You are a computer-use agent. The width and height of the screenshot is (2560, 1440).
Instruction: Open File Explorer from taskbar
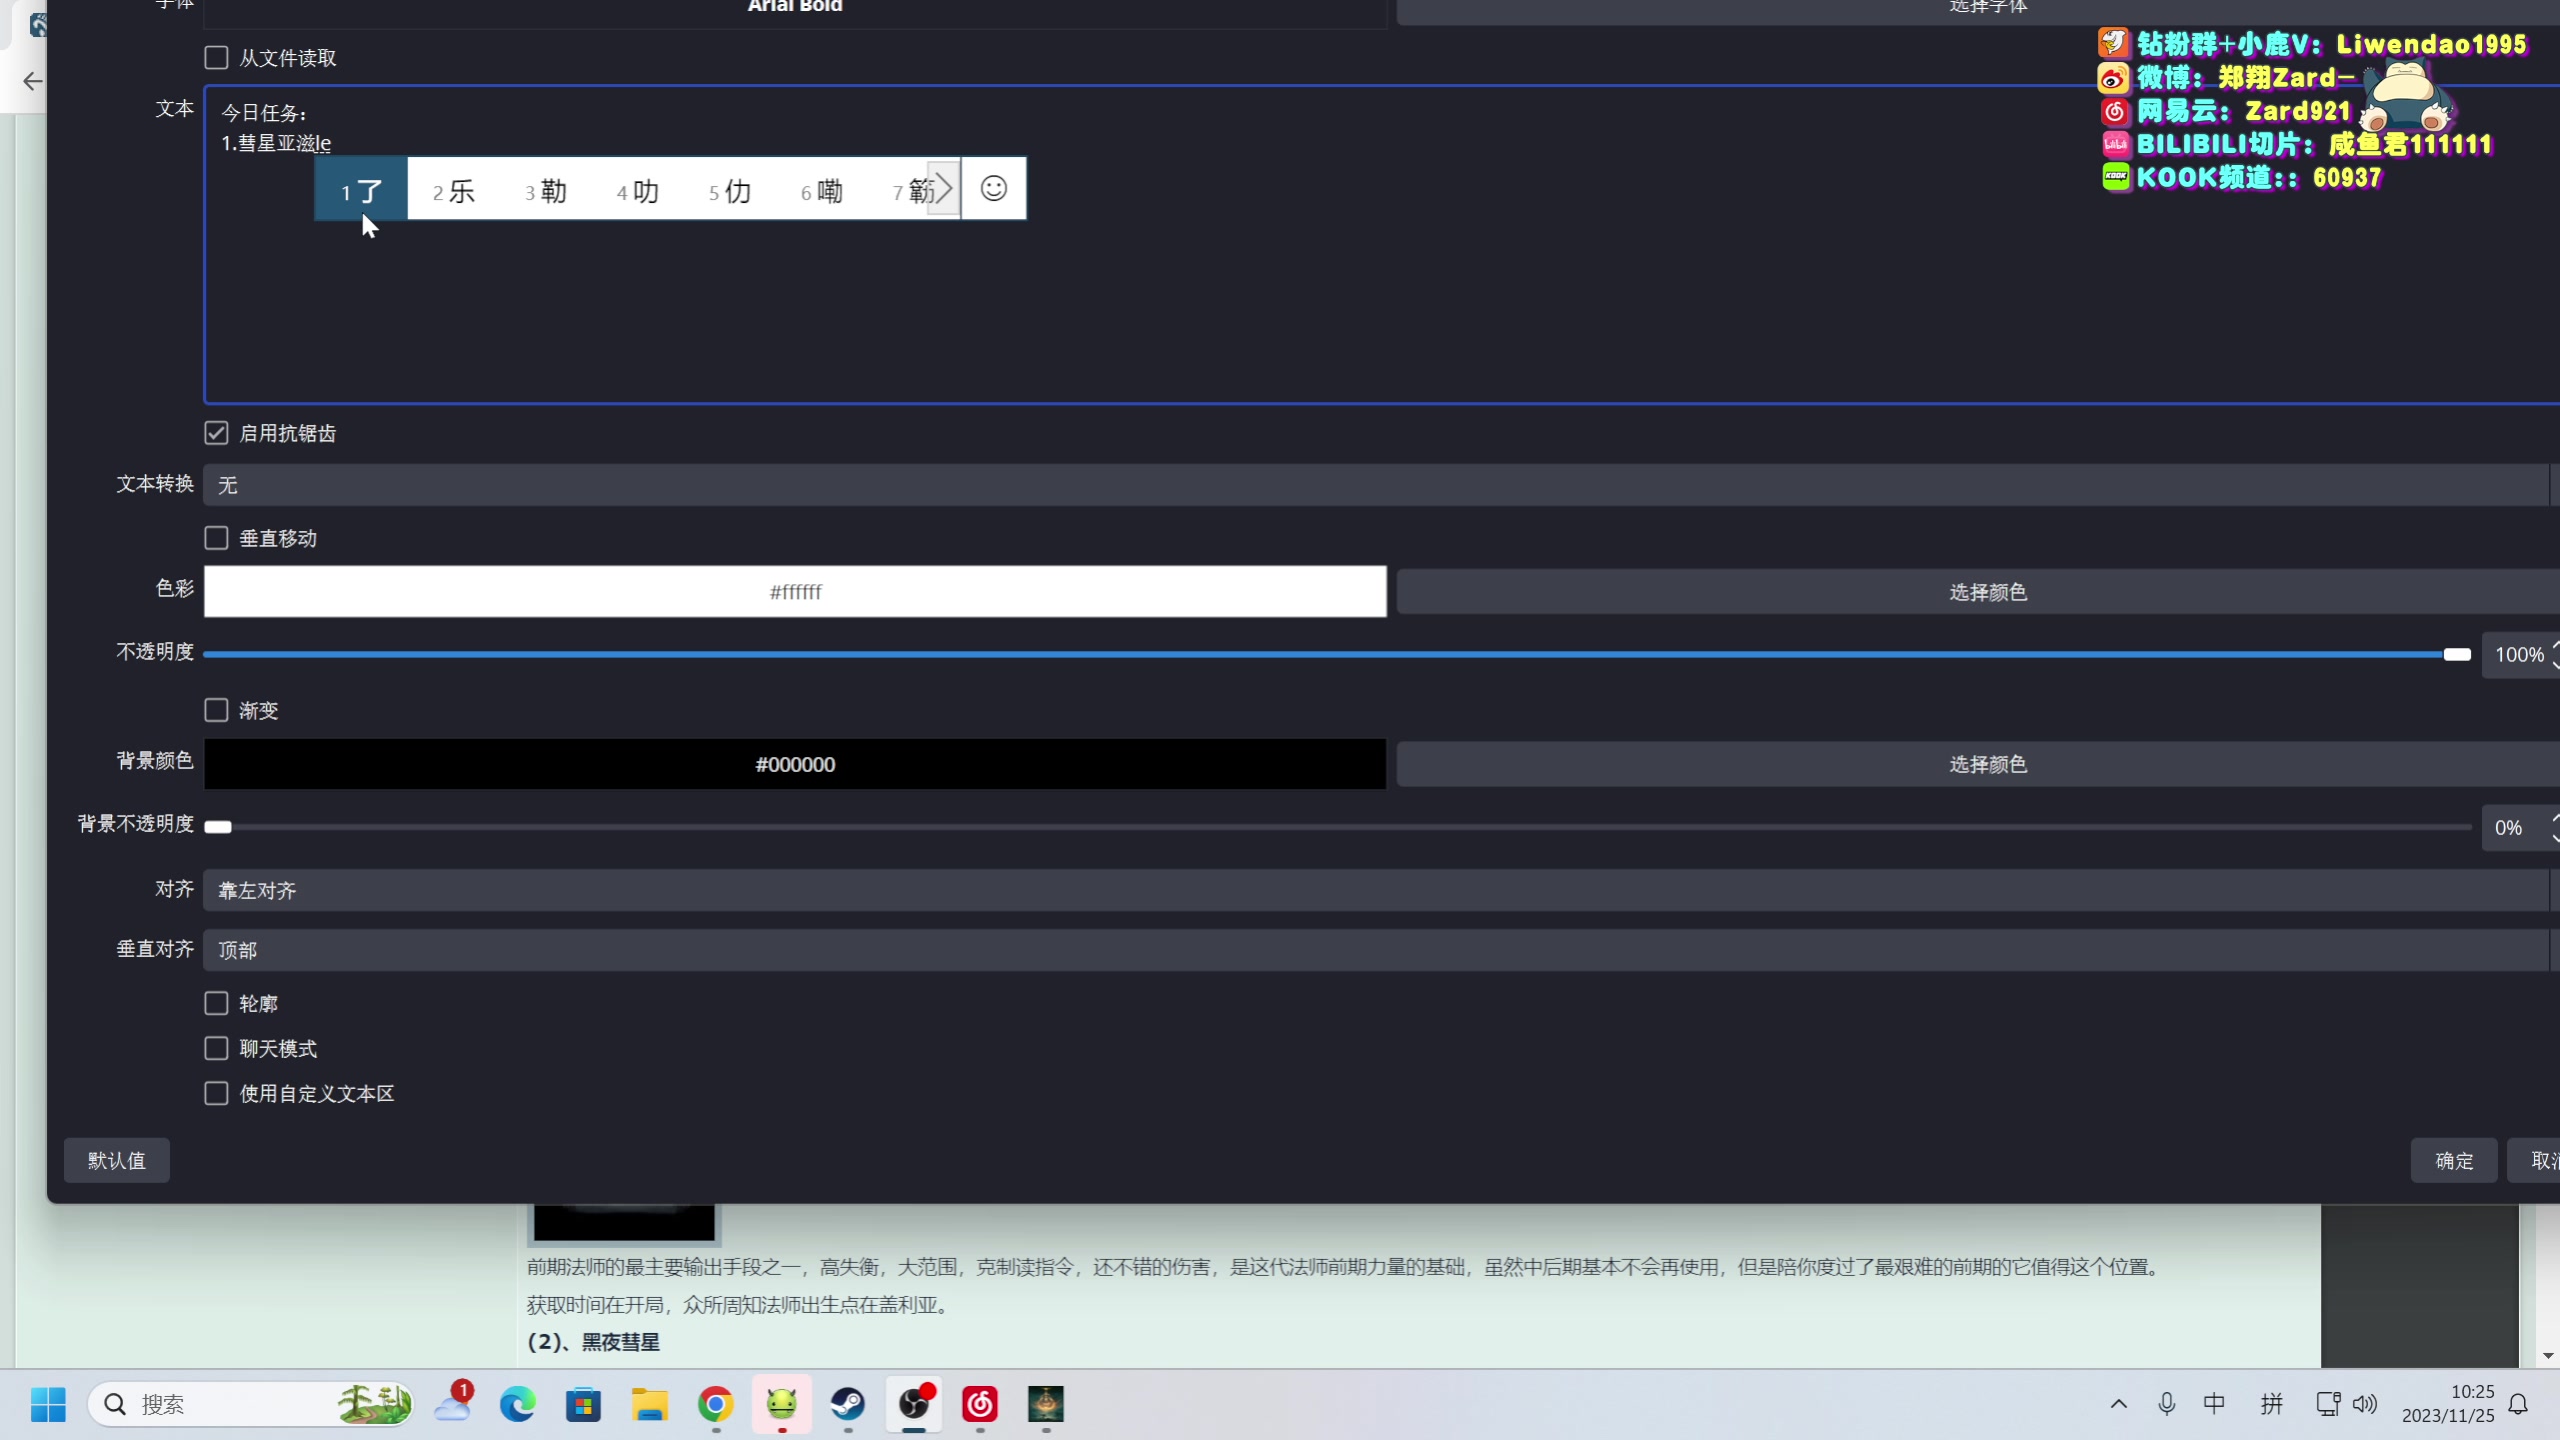[x=650, y=1405]
